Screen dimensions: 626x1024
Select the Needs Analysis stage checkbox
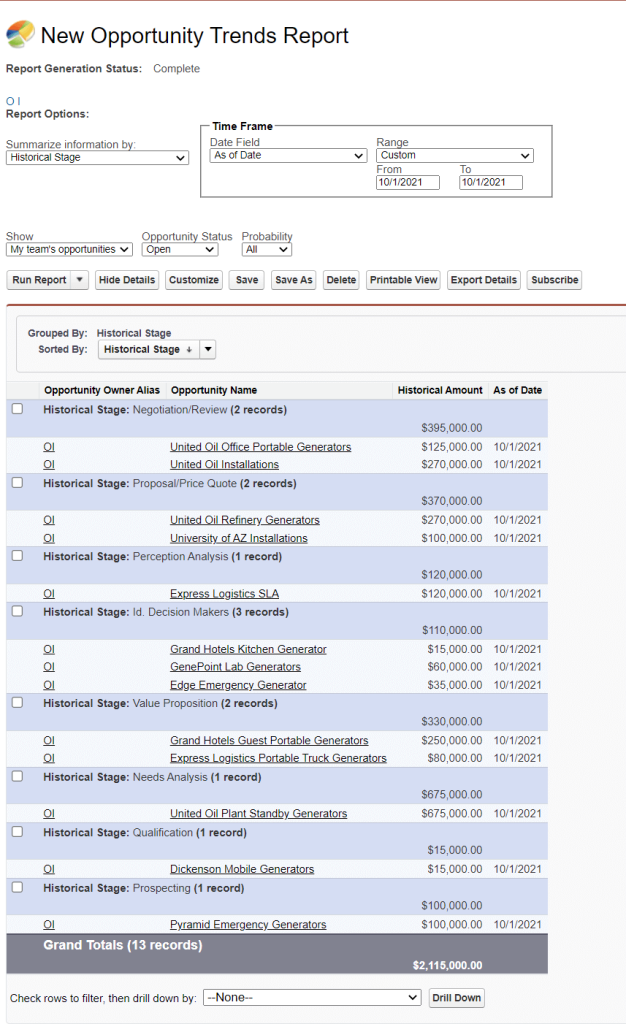[17, 777]
